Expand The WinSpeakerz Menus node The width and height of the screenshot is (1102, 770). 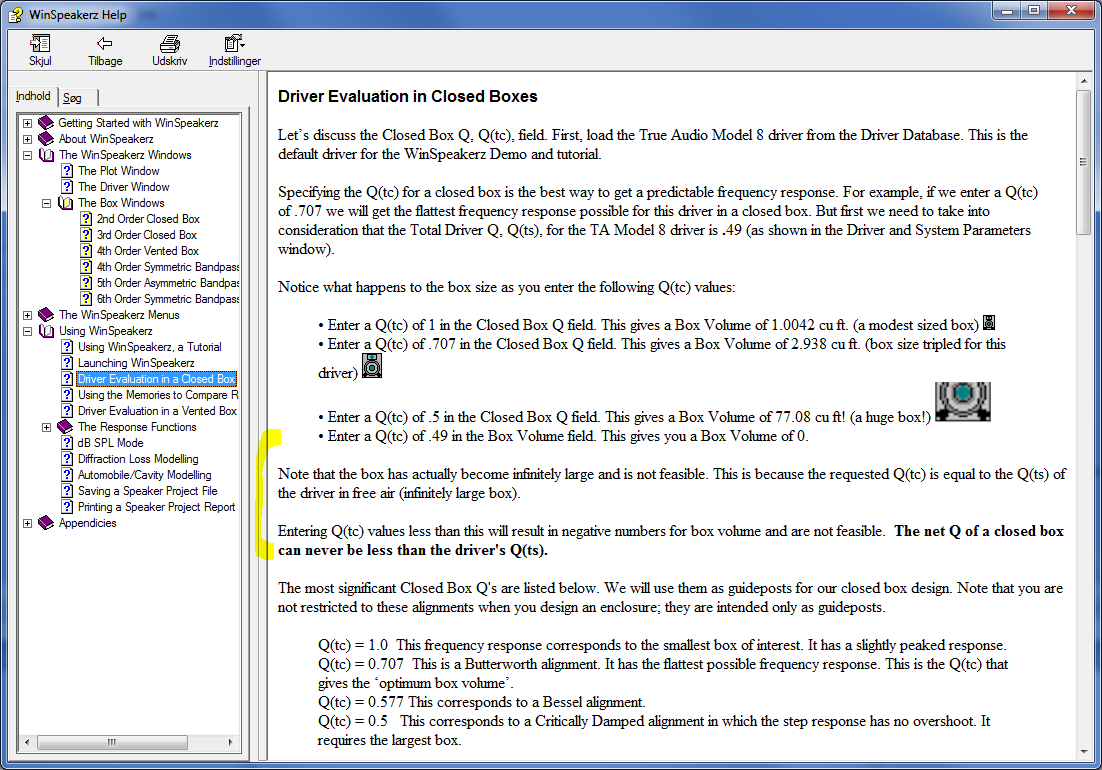[x=27, y=315]
